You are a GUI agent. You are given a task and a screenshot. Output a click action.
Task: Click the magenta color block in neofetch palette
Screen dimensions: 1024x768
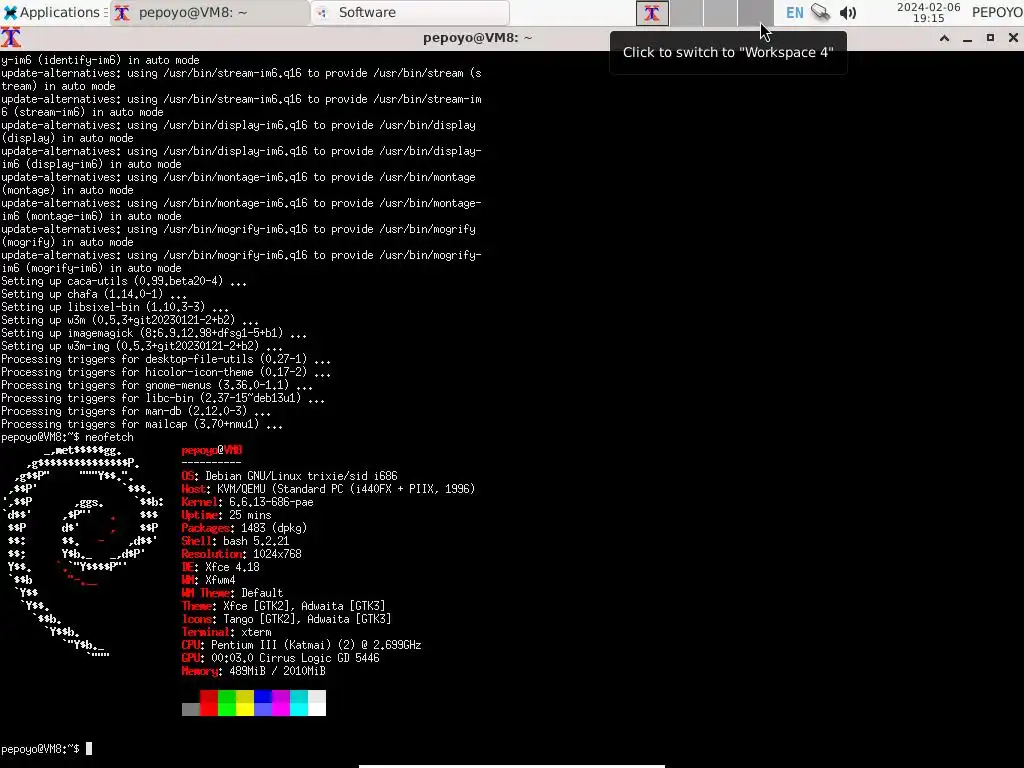tap(281, 703)
